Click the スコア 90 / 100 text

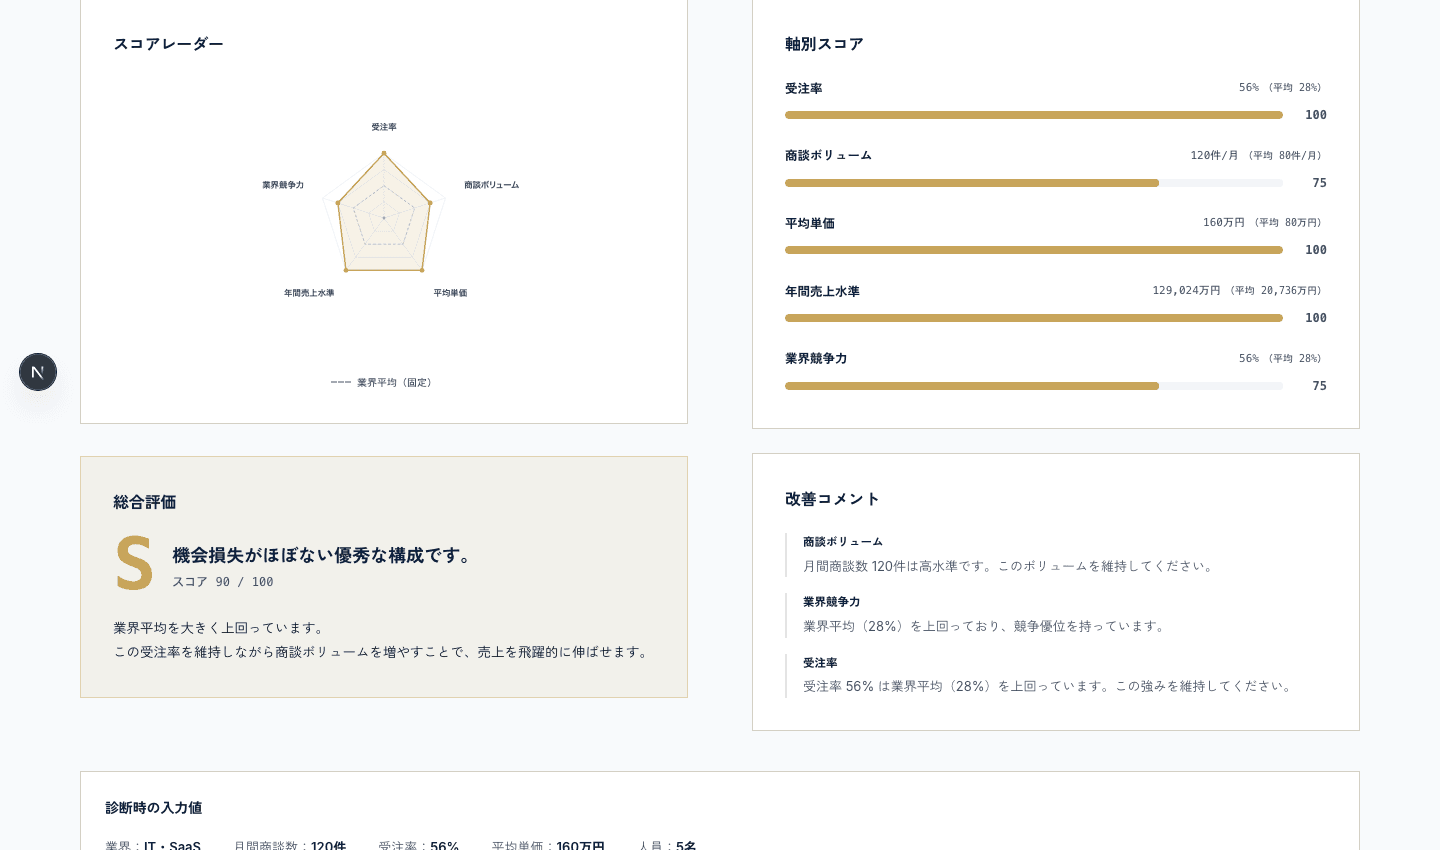pos(223,582)
